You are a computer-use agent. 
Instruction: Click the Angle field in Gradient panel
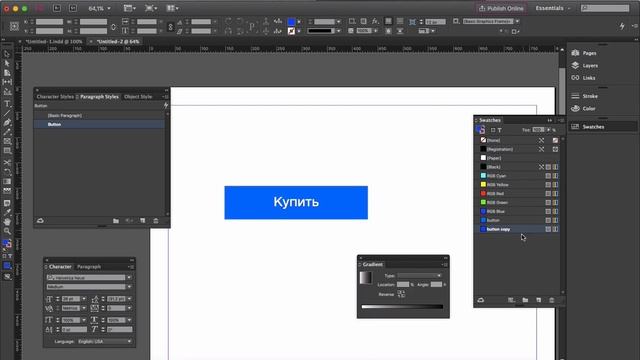[436, 284]
